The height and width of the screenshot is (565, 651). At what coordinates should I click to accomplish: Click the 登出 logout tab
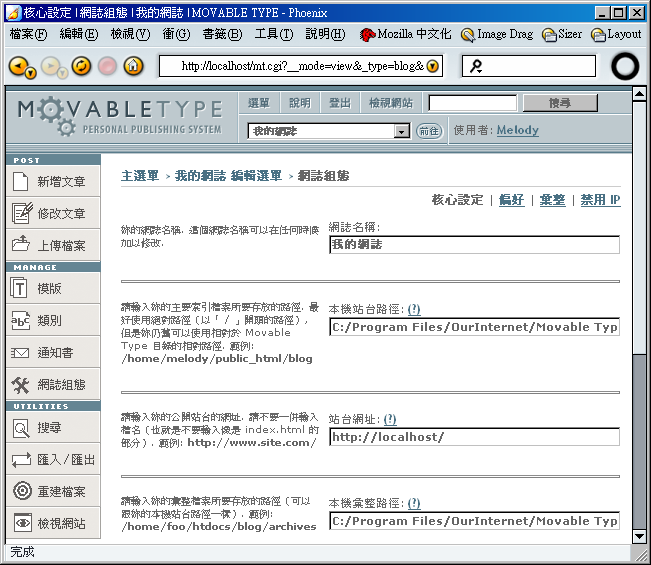tap(340, 103)
